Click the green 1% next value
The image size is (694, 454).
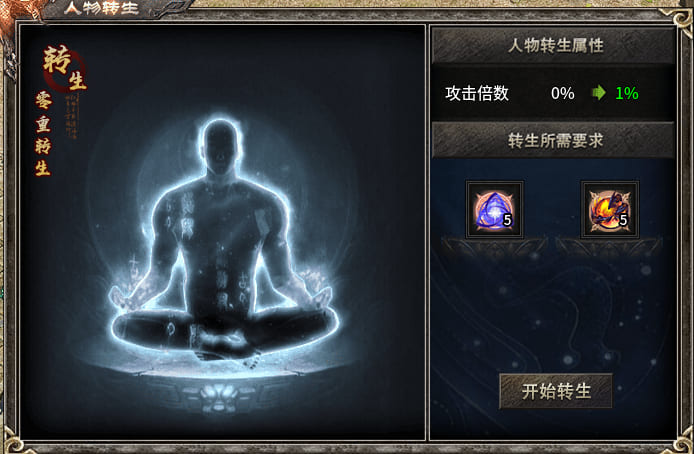pyautogui.click(x=627, y=93)
